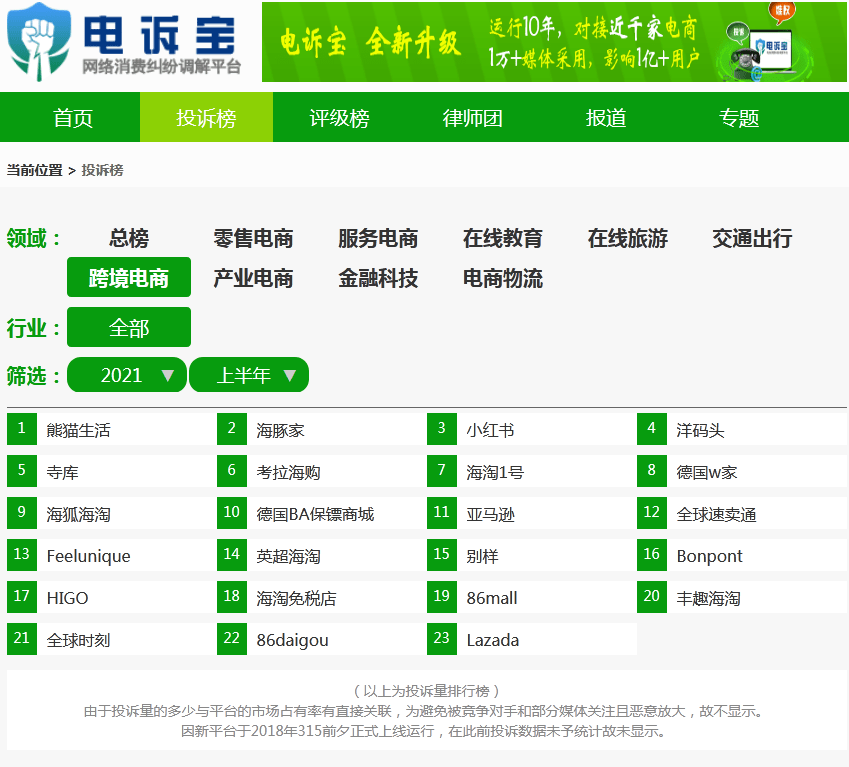The image size is (849, 767).
Task: Filter by 产业电商 field
Action: click(253, 278)
